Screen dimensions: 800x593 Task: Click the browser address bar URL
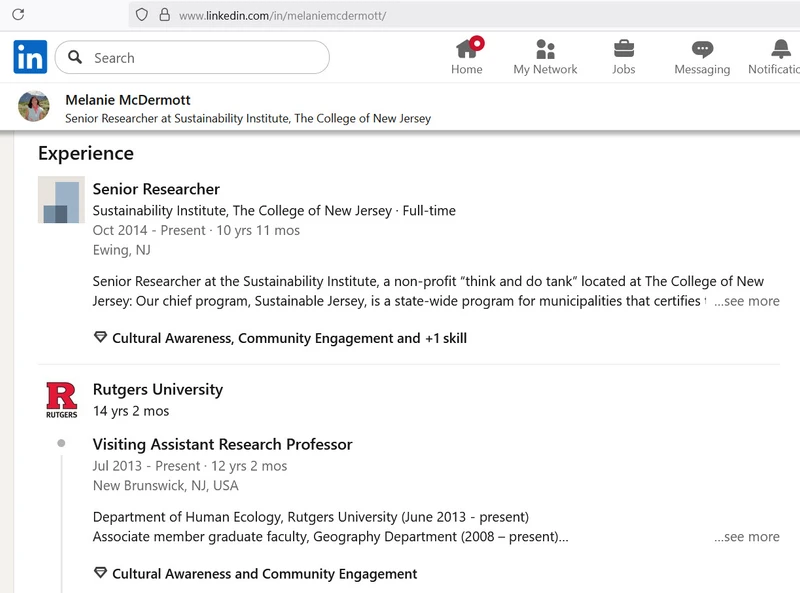(x=282, y=15)
